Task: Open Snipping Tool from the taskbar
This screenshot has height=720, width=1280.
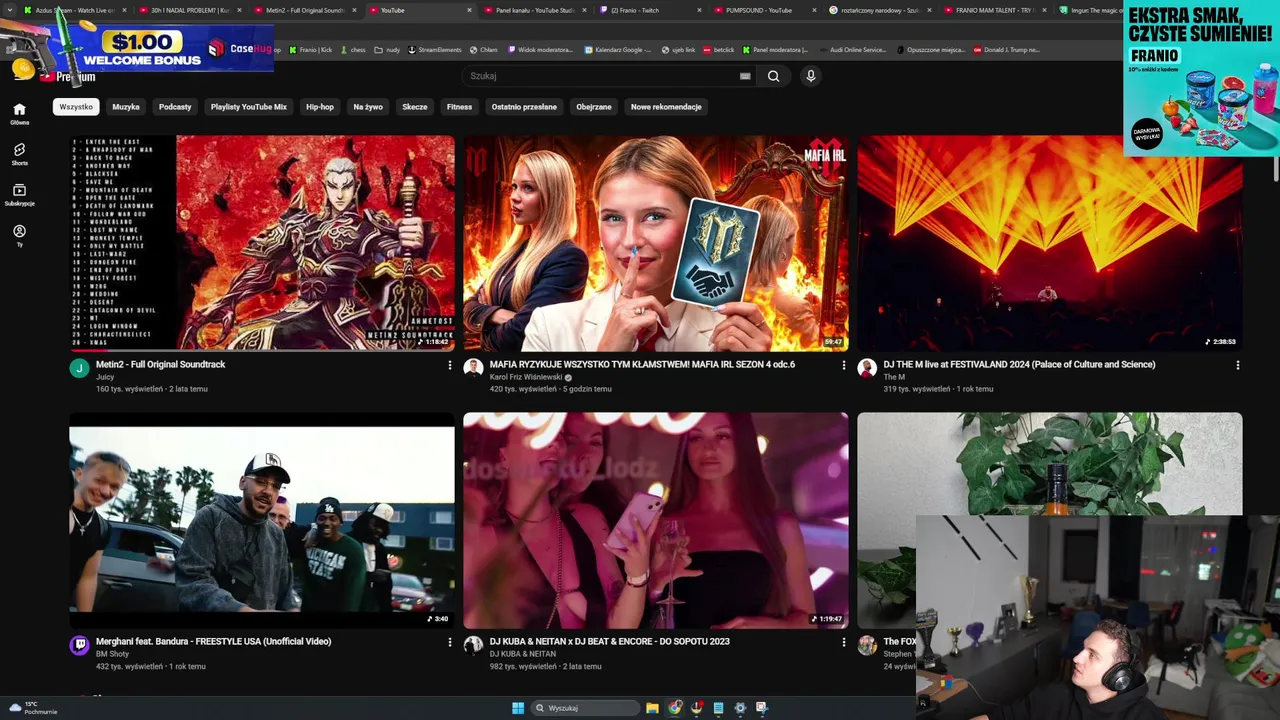Action: [x=762, y=708]
